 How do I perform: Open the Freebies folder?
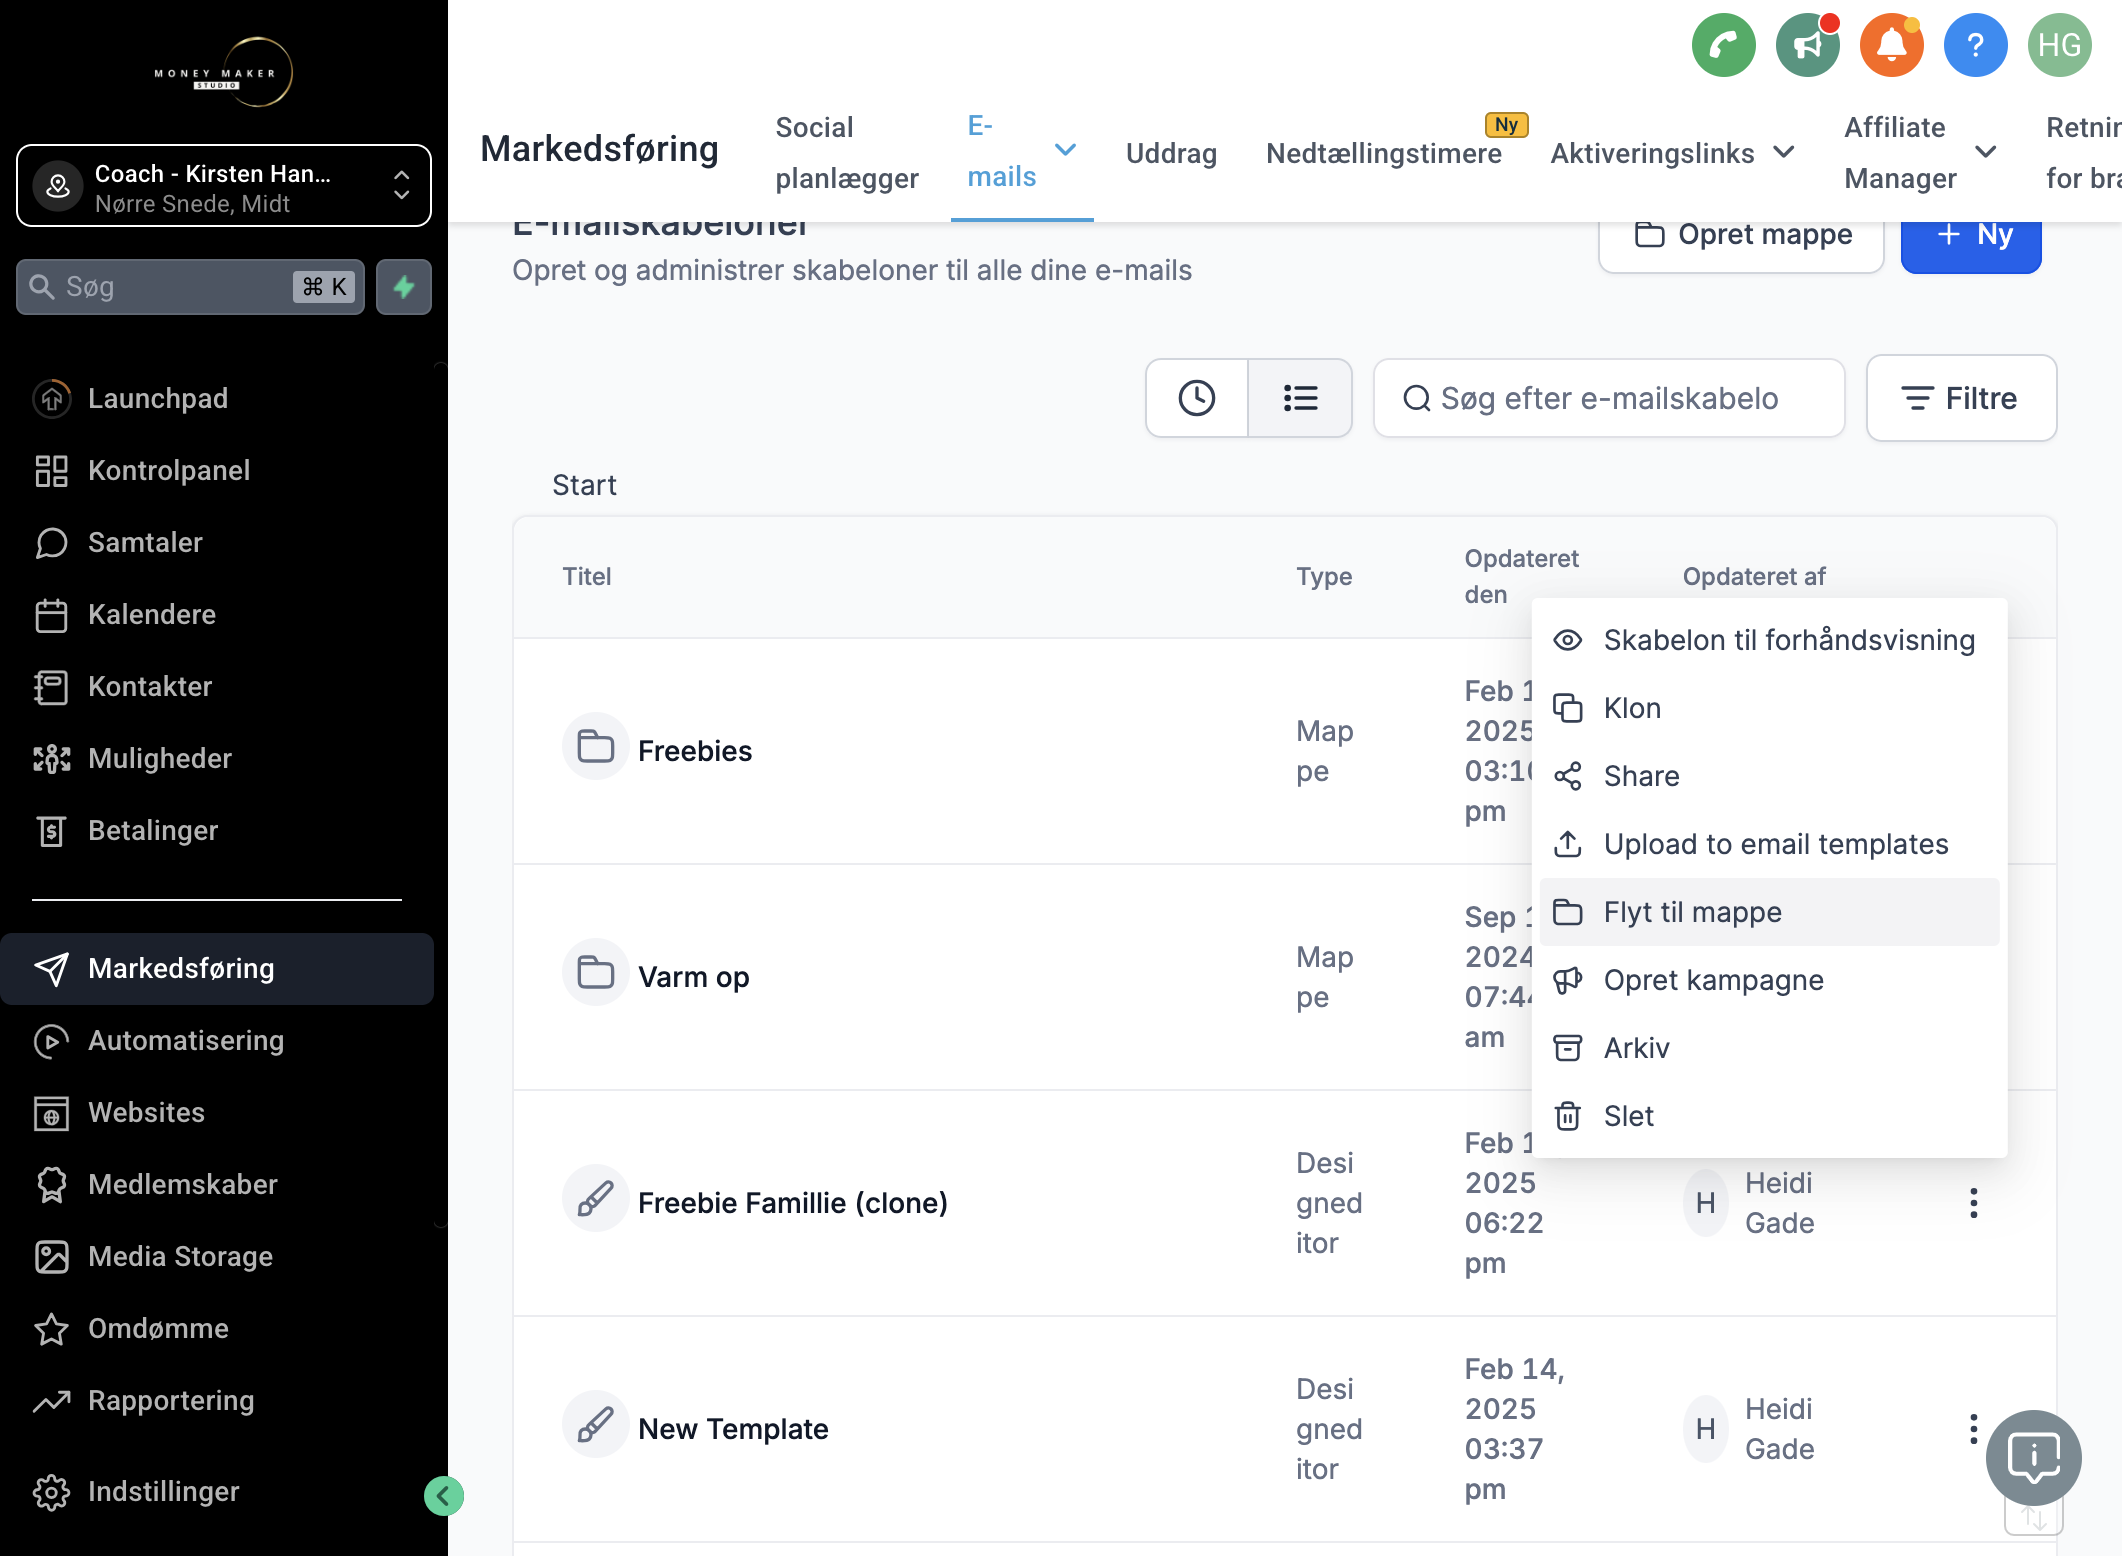[x=694, y=750]
